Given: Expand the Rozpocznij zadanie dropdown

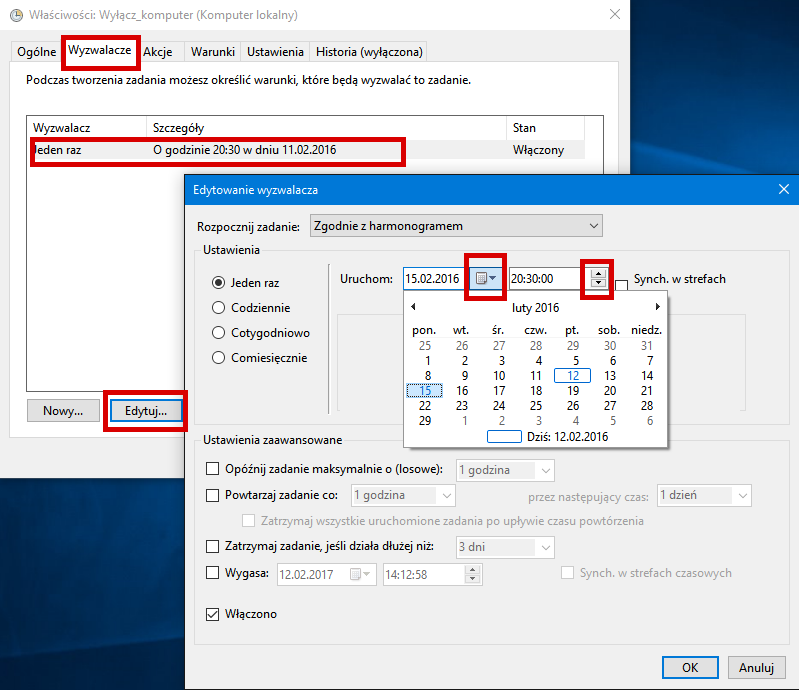Looking at the screenshot, I should pos(456,226).
